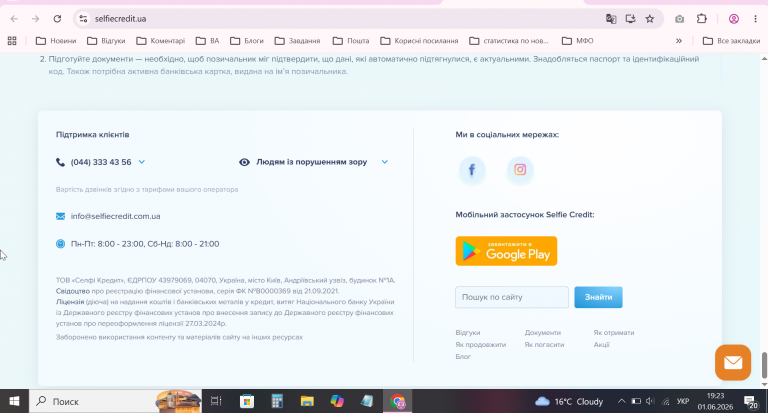Open the Все закладки folder
The height and width of the screenshot is (413, 768).
[x=731, y=41]
